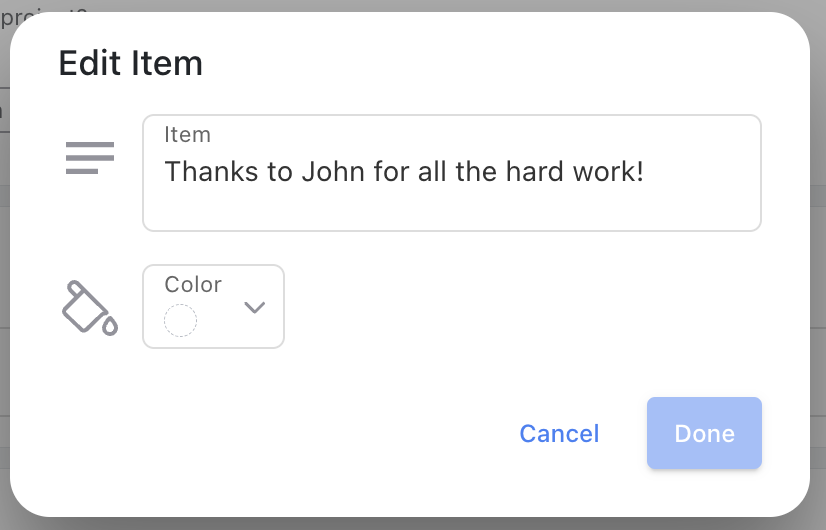Open the Color dropdown

(213, 306)
